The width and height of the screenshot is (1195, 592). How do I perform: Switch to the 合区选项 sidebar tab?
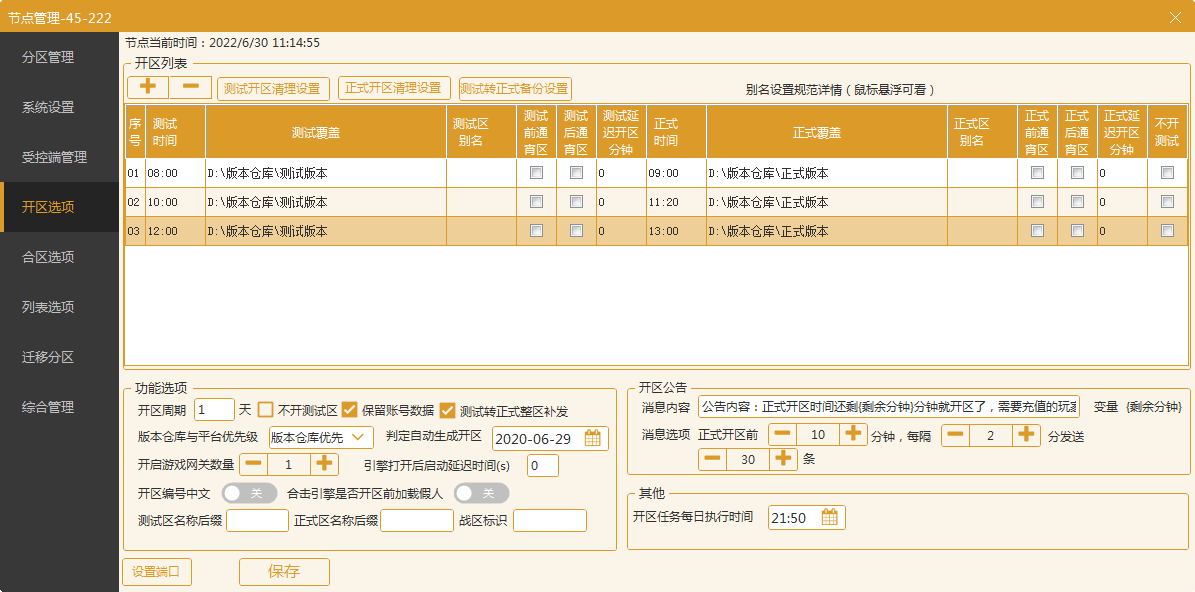(x=48, y=257)
